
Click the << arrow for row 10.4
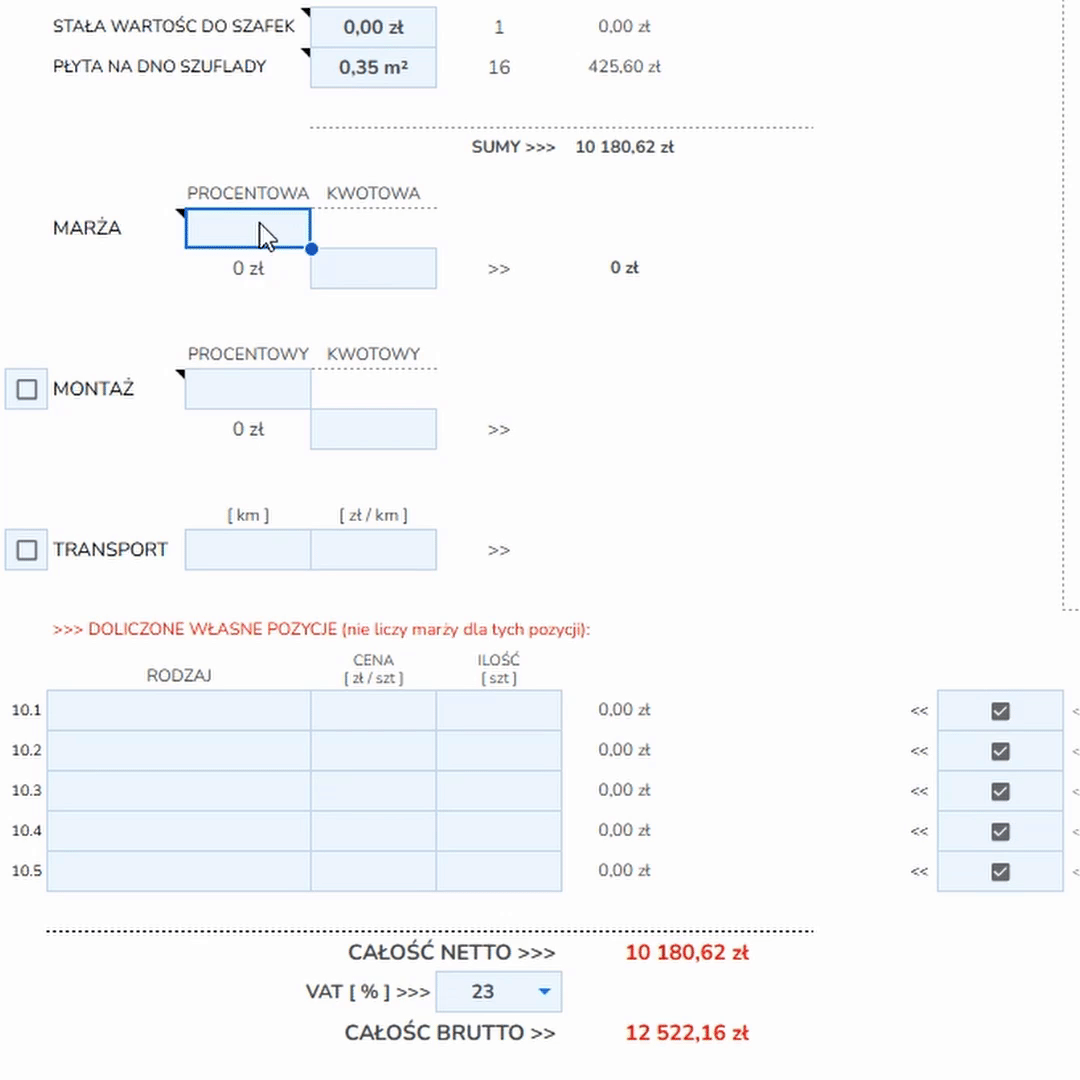(x=919, y=831)
